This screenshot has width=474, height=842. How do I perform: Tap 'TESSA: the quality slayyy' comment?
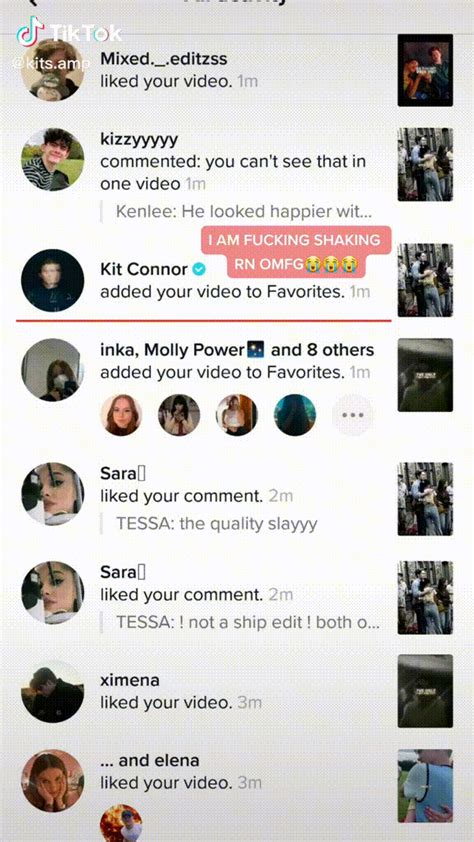tap(216, 524)
